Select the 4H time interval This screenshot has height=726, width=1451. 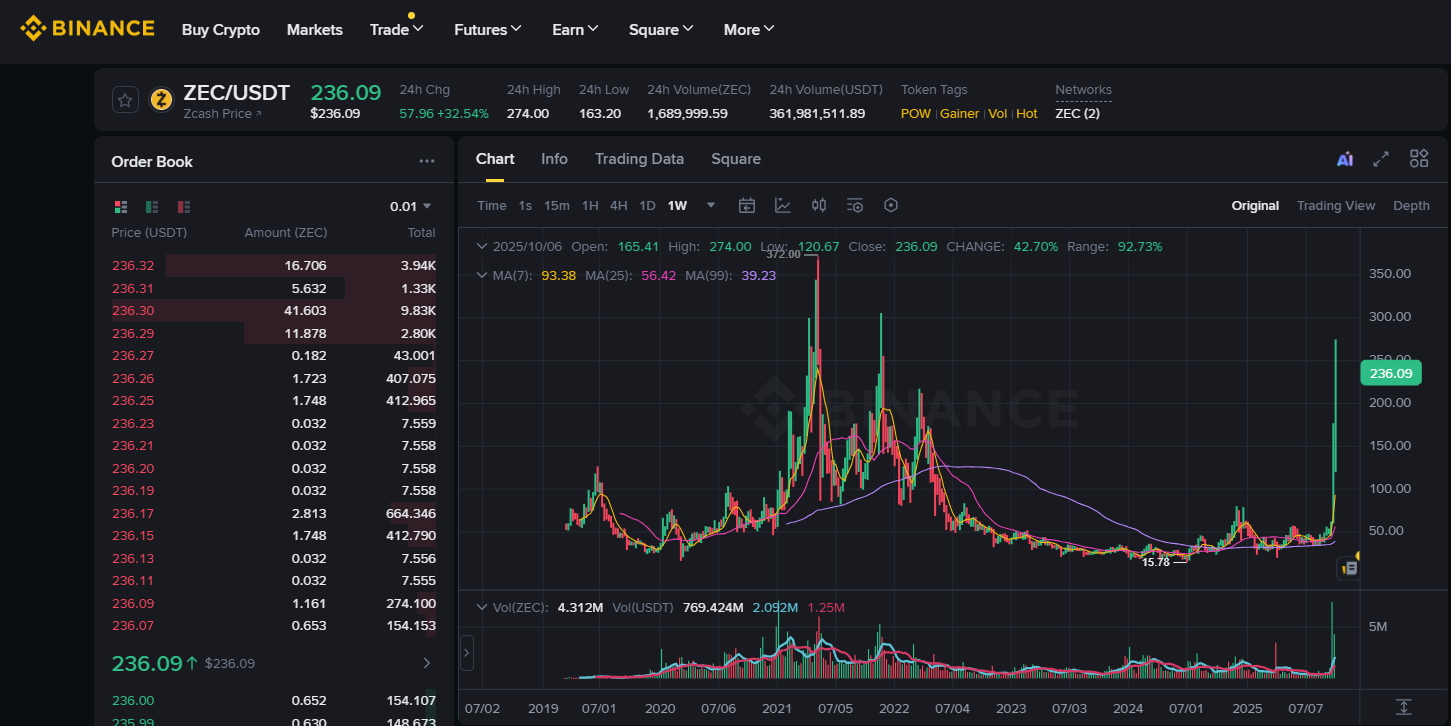pyautogui.click(x=619, y=206)
